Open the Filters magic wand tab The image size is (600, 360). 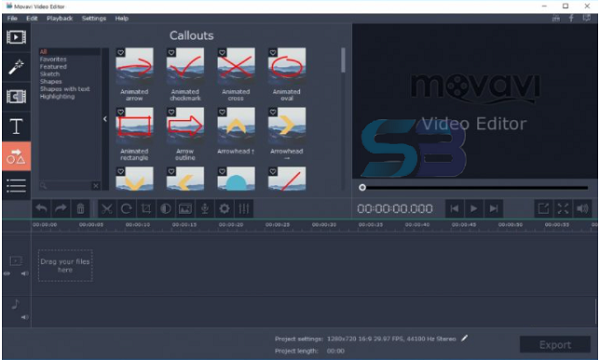point(16,67)
